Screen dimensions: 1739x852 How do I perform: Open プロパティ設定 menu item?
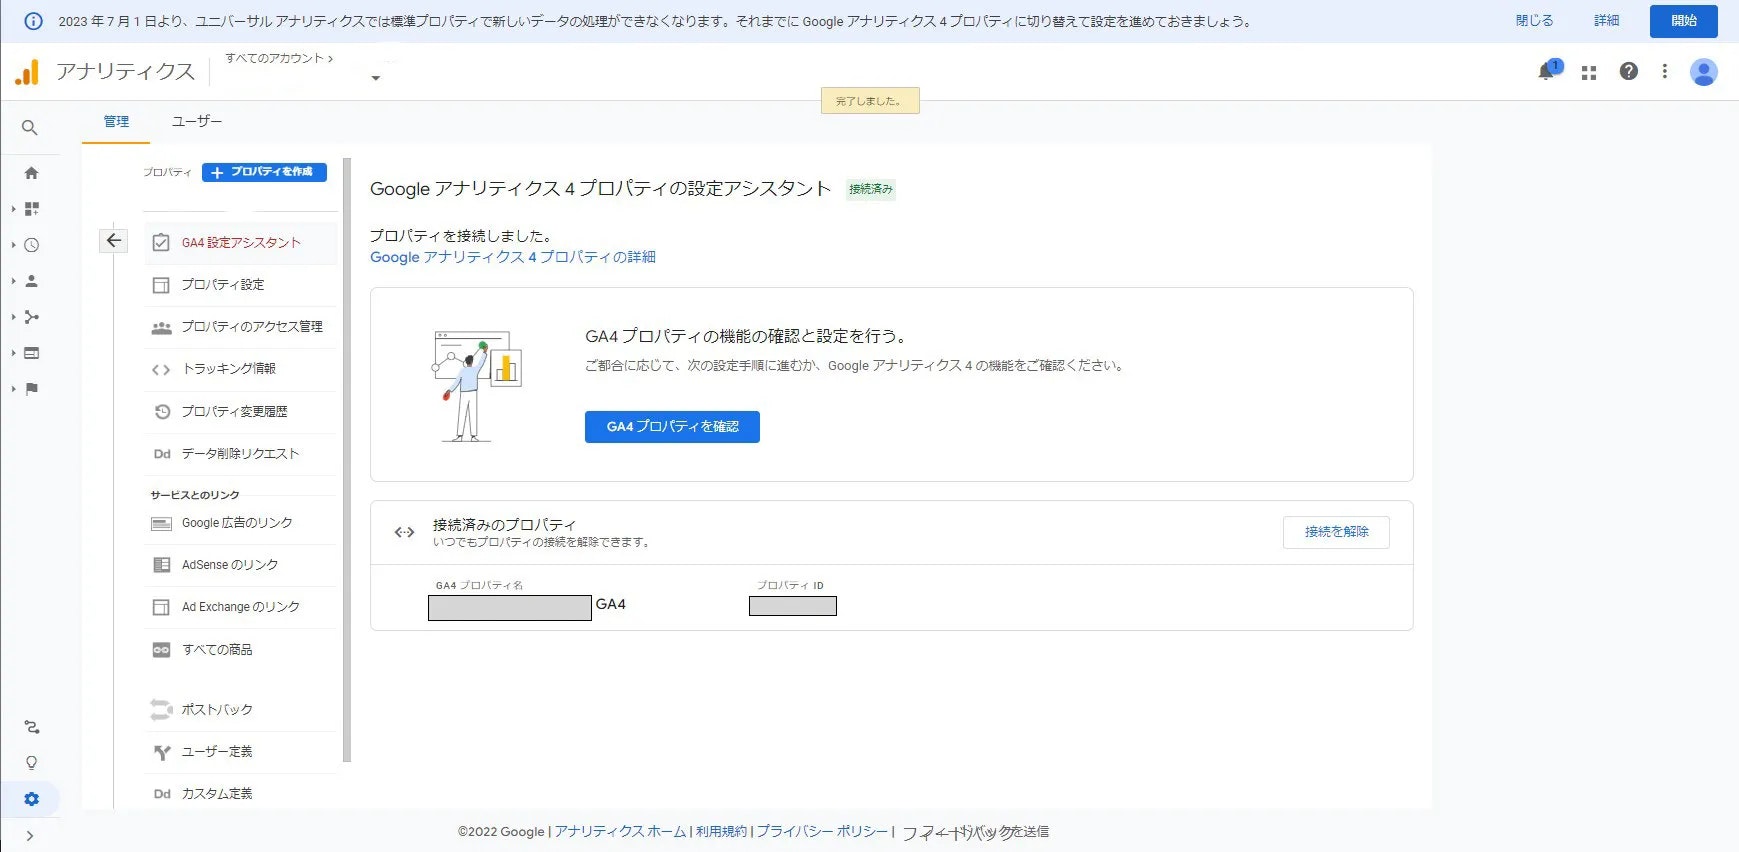[240, 285]
